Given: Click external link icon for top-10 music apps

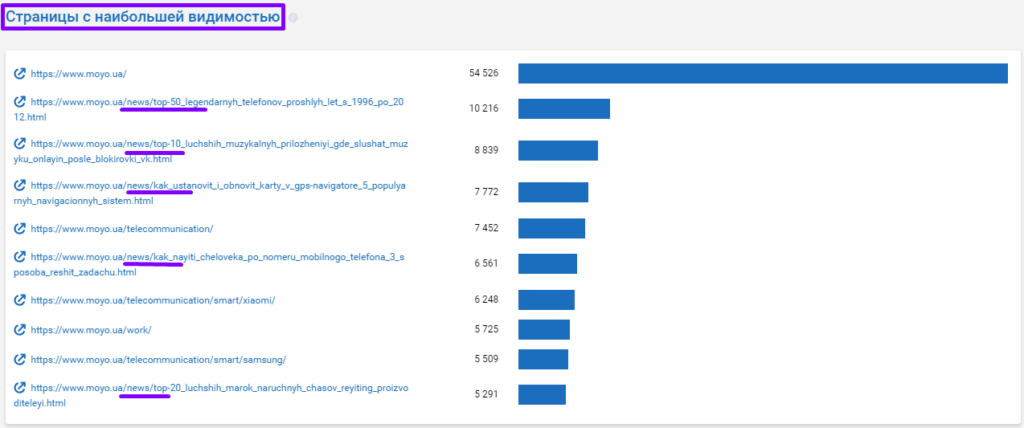Looking at the screenshot, I should point(19,143).
